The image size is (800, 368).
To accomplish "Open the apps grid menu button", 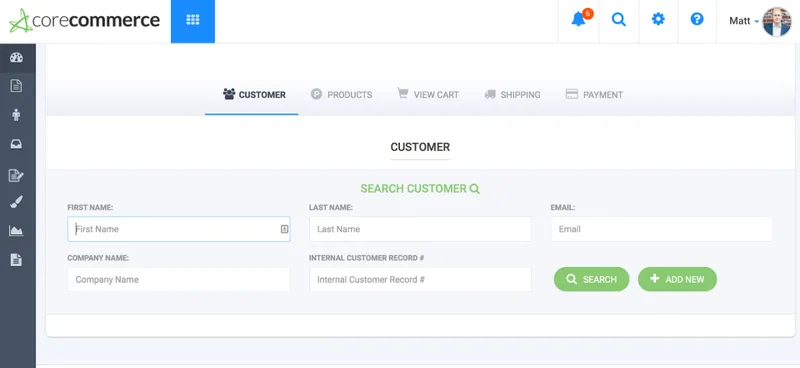I will pyautogui.click(x=193, y=21).
